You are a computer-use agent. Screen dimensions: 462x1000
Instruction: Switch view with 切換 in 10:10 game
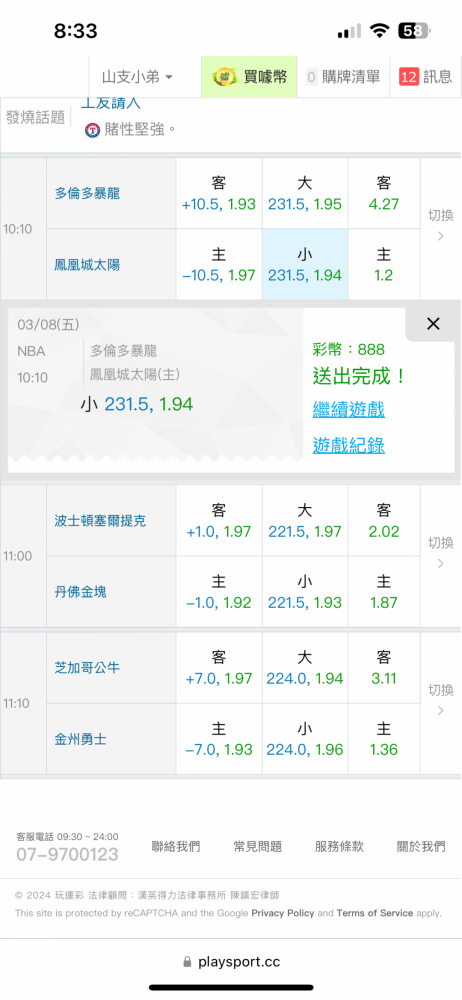click(441, 225)
